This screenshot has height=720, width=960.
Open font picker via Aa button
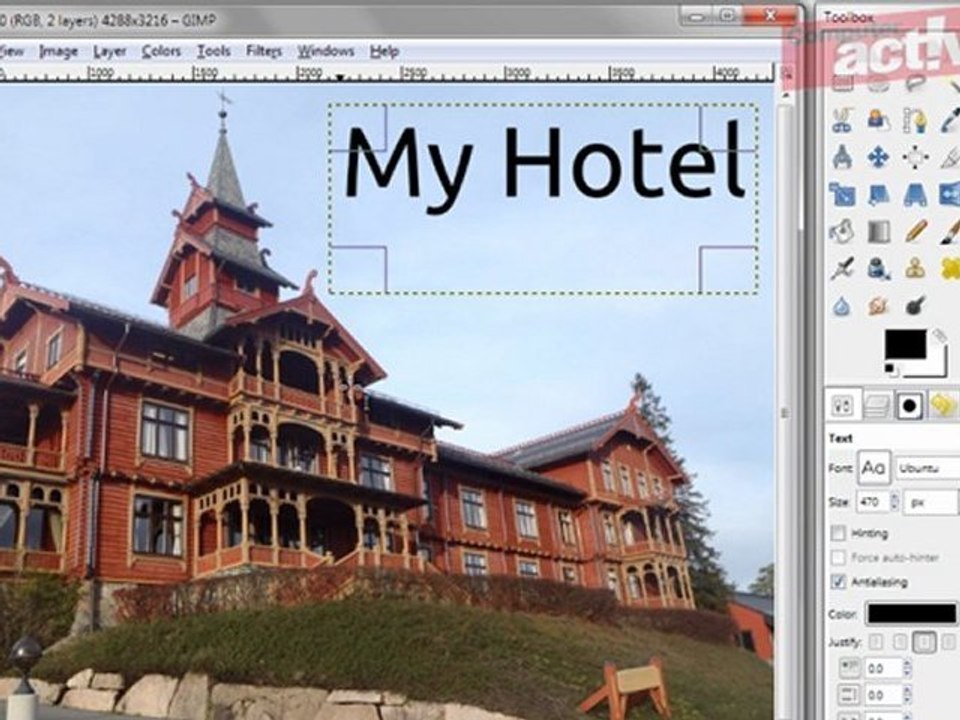click(x=873, y=468)
